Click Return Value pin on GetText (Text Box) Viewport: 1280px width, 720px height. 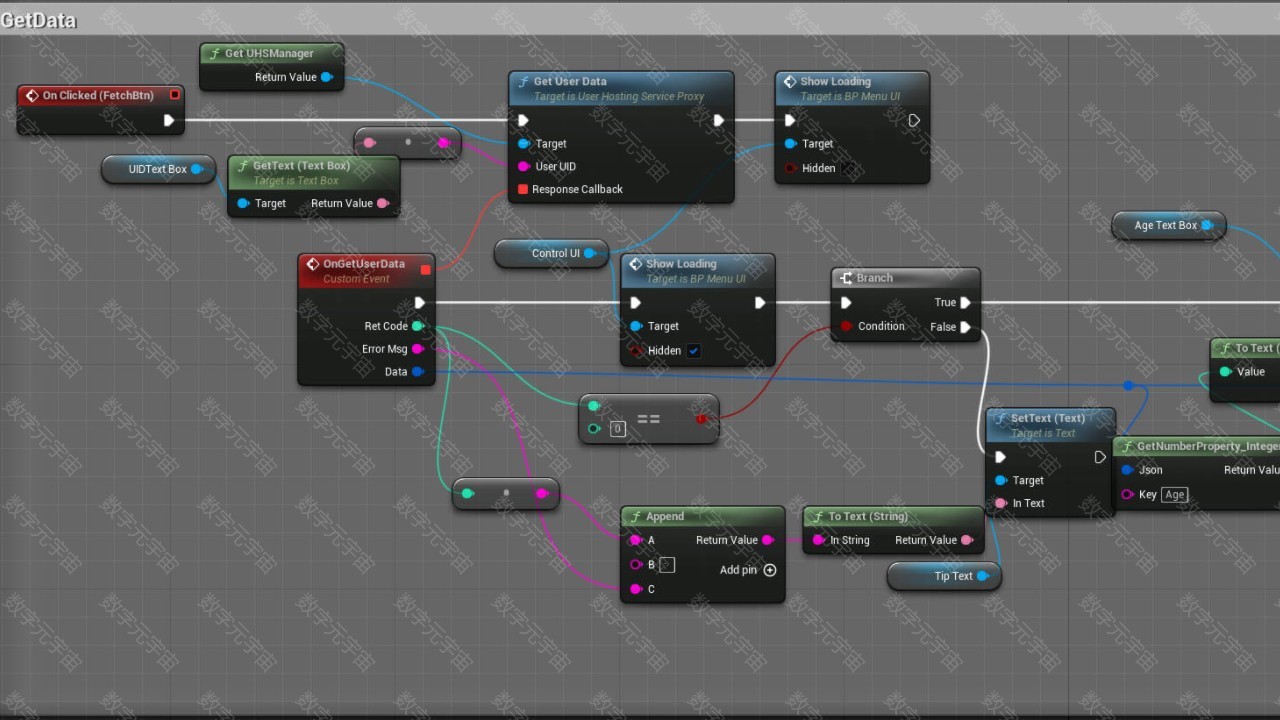(383, 203)
